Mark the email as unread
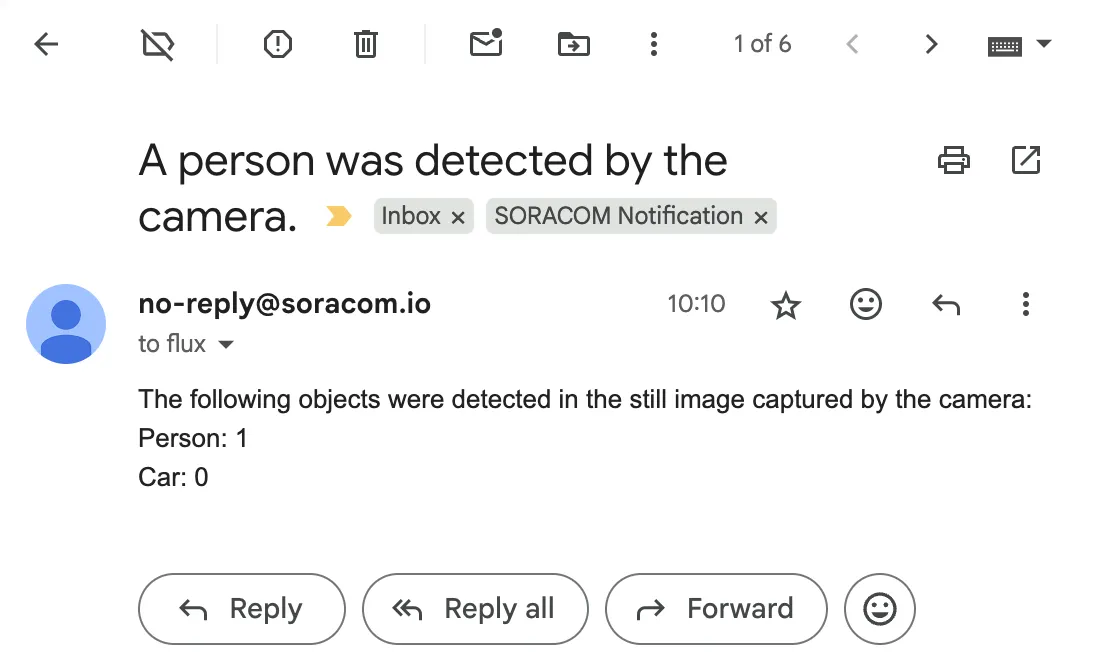Screen dimensions: 1094x672 (x=486, y=43)
